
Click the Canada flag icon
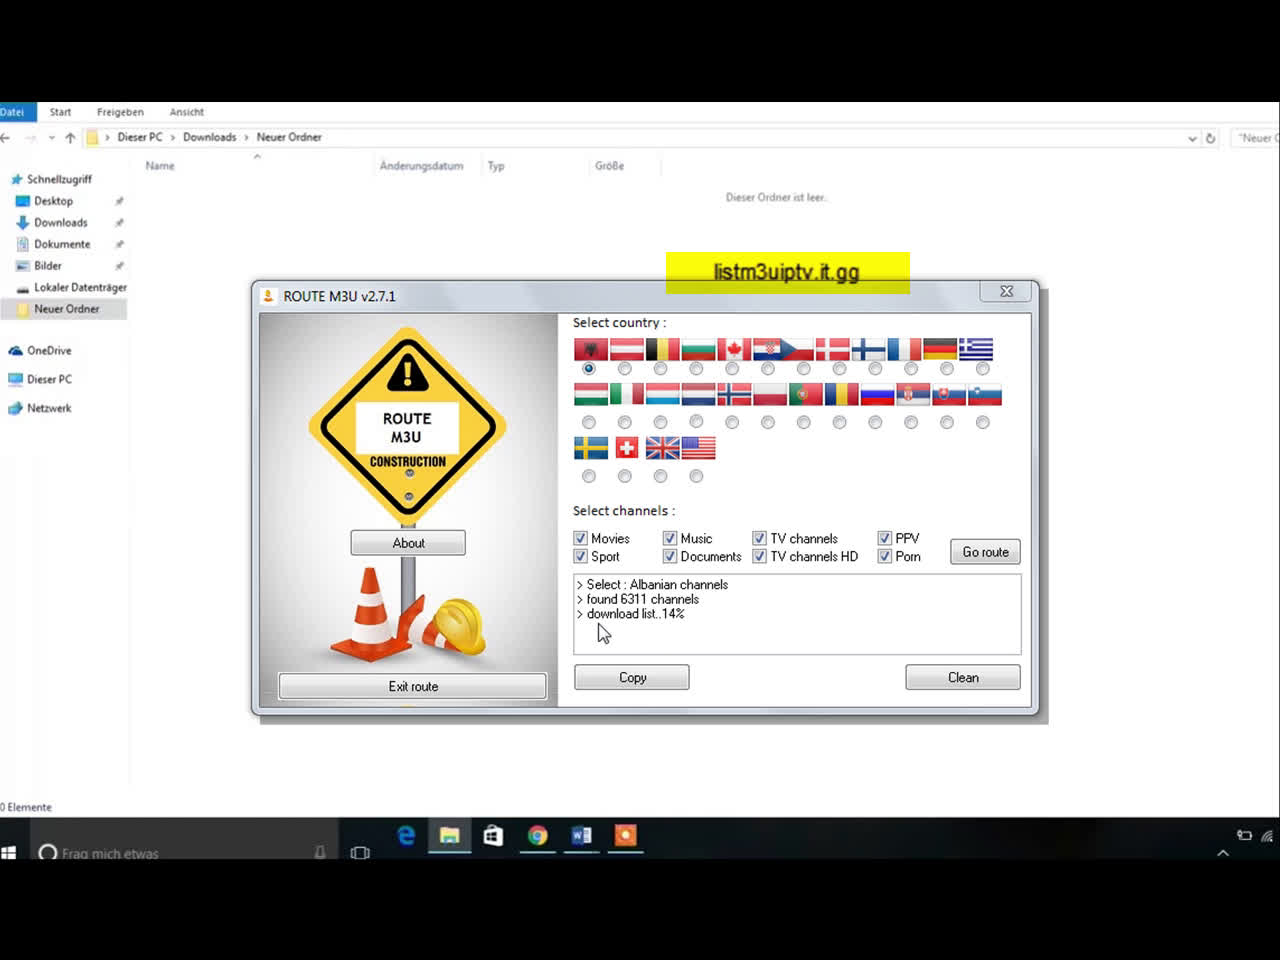[733, 349]
